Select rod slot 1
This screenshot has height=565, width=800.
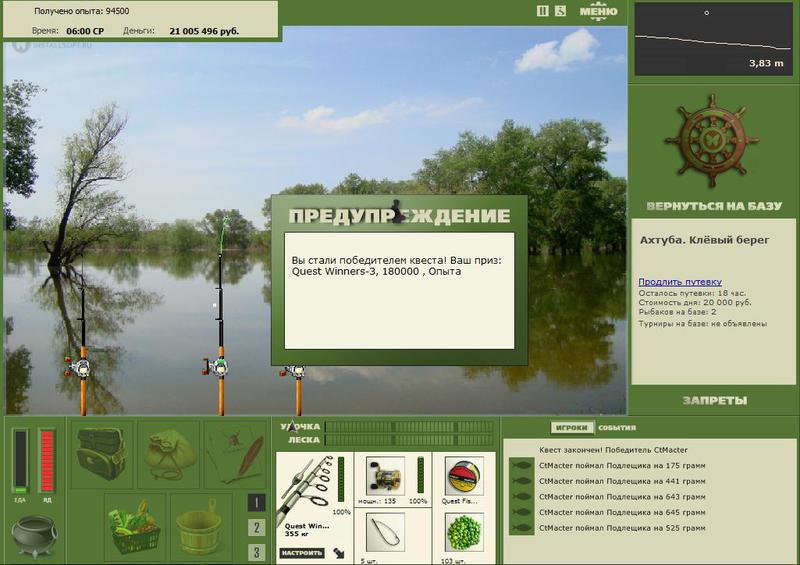click(256, 503)
